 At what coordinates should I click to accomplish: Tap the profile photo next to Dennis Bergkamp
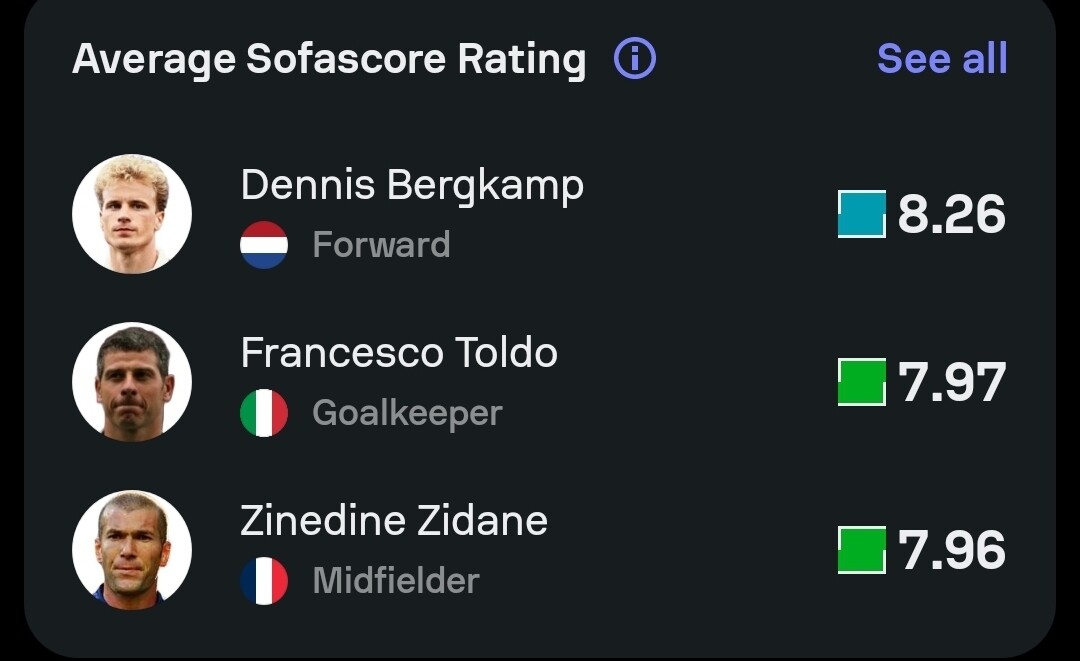coord(132,214)
